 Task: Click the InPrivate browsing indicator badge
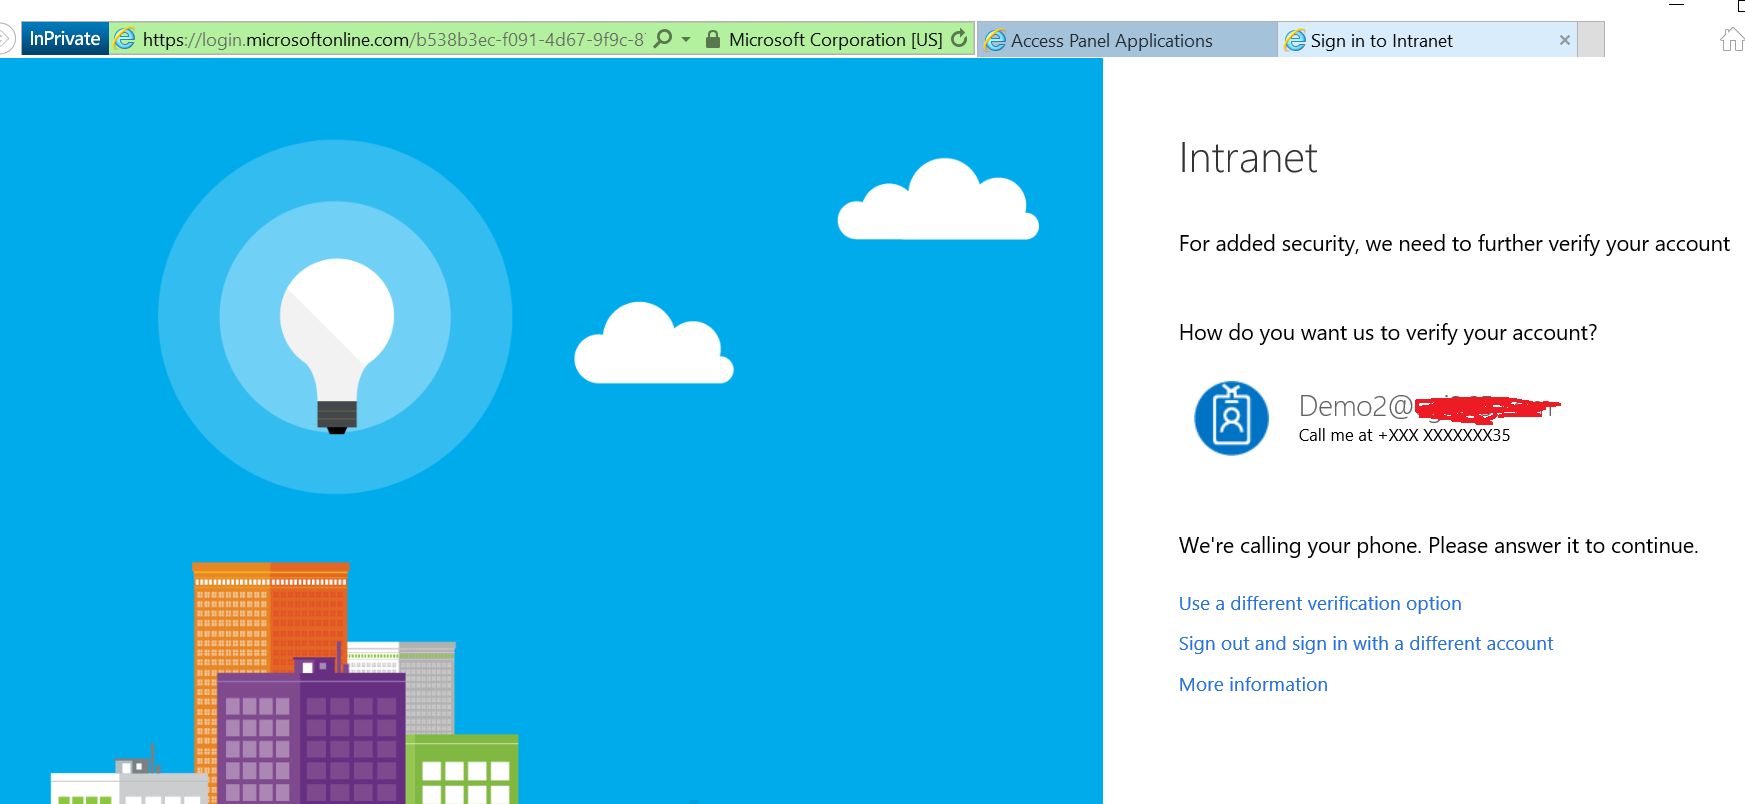[x=65, y=39]
